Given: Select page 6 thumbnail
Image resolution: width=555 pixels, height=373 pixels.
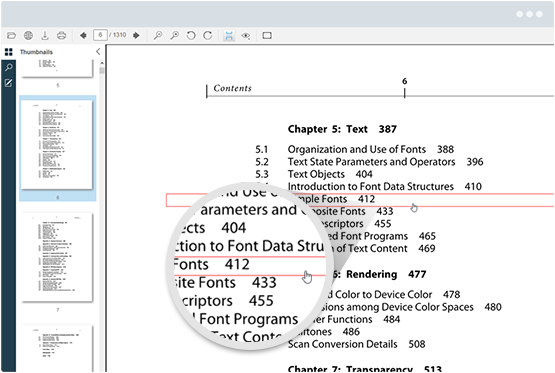Looking at the screenshot, I should tap(57, 144).
